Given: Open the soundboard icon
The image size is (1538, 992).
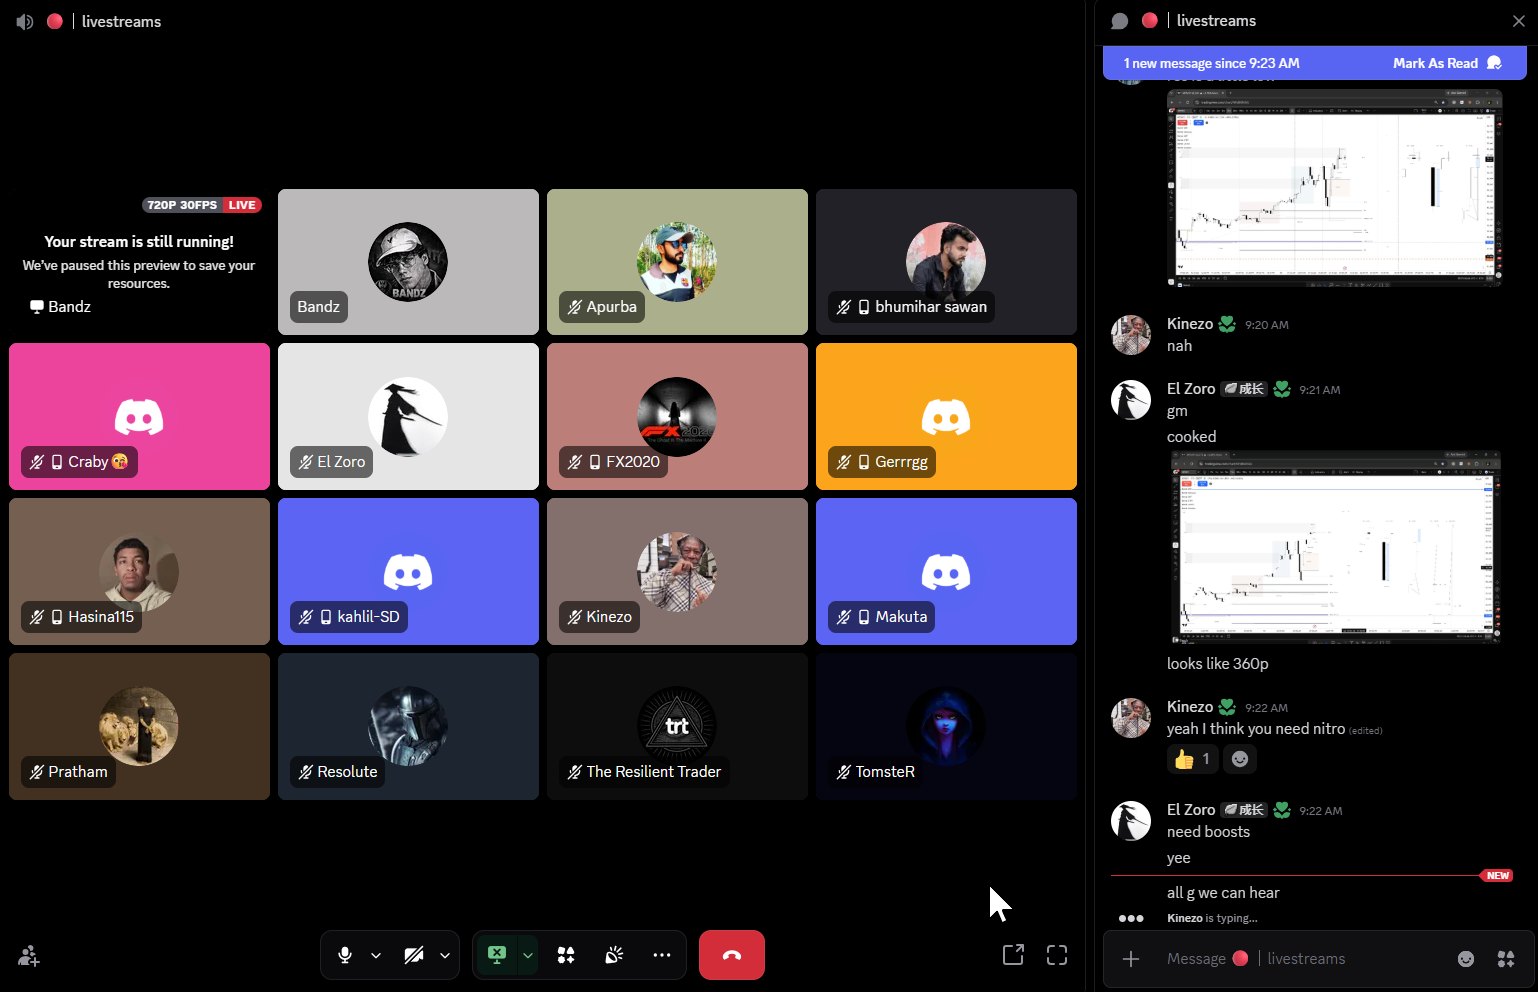Looking at the screenshot, I should click(614, 955).
